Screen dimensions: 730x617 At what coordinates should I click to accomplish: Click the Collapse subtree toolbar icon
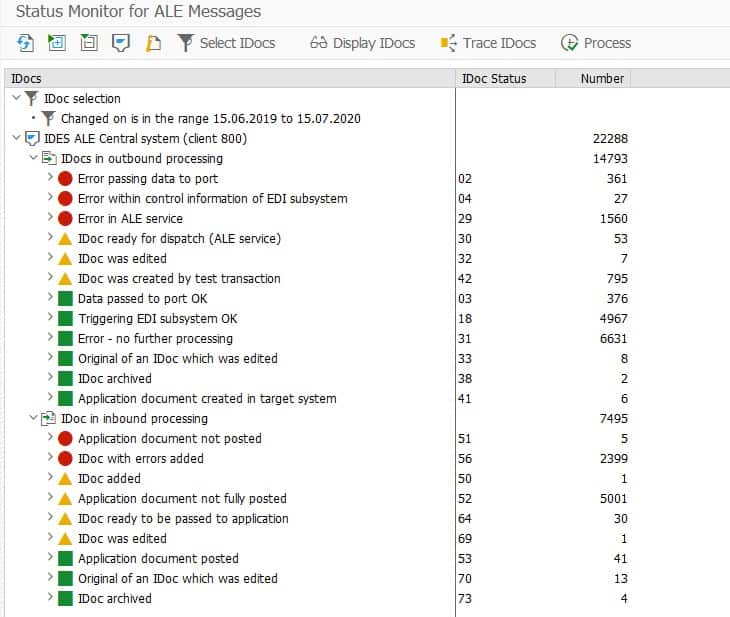(x=88, y=43)
